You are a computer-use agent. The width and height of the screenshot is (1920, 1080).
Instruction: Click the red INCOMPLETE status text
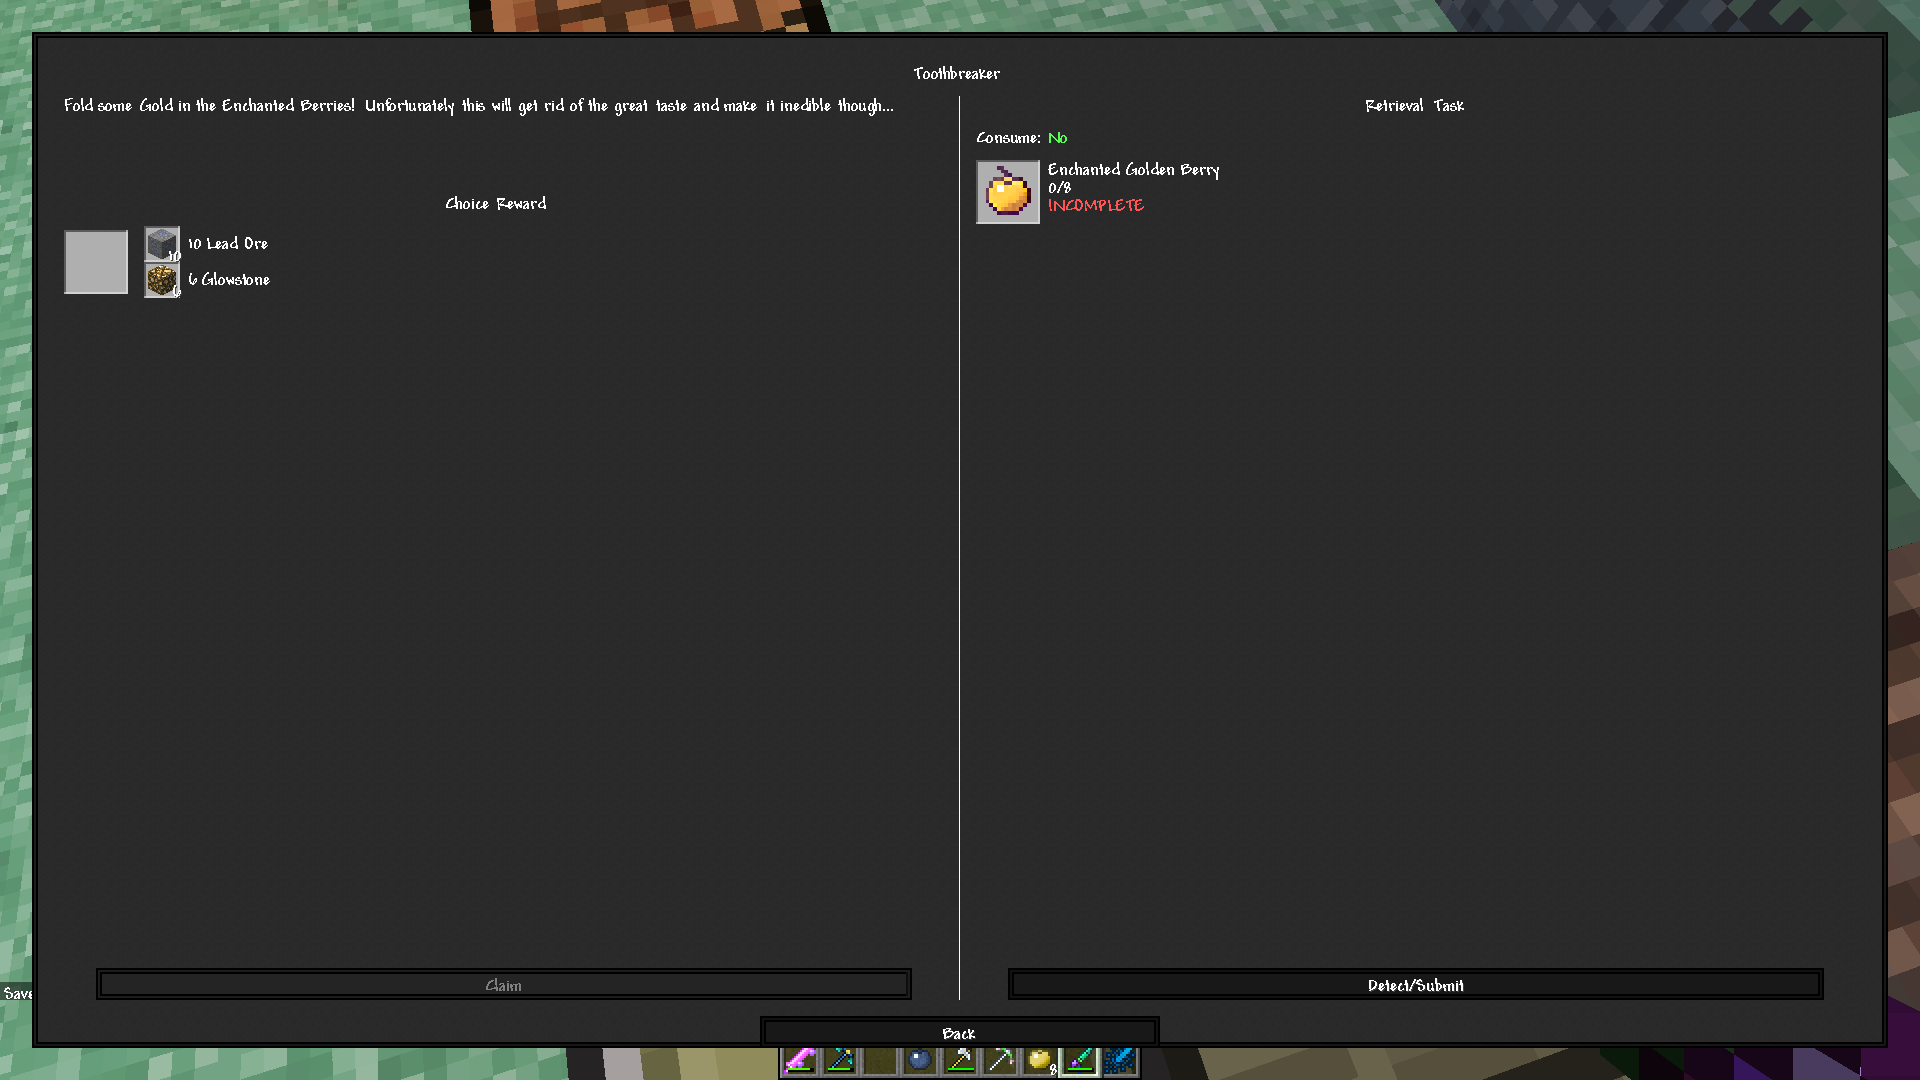[x=1095, y=205]
